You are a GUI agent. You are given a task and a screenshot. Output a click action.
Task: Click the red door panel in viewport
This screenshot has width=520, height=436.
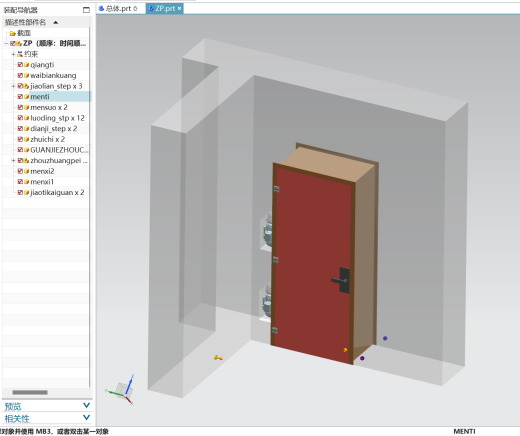pyautogui.click(x=313, y=263)
